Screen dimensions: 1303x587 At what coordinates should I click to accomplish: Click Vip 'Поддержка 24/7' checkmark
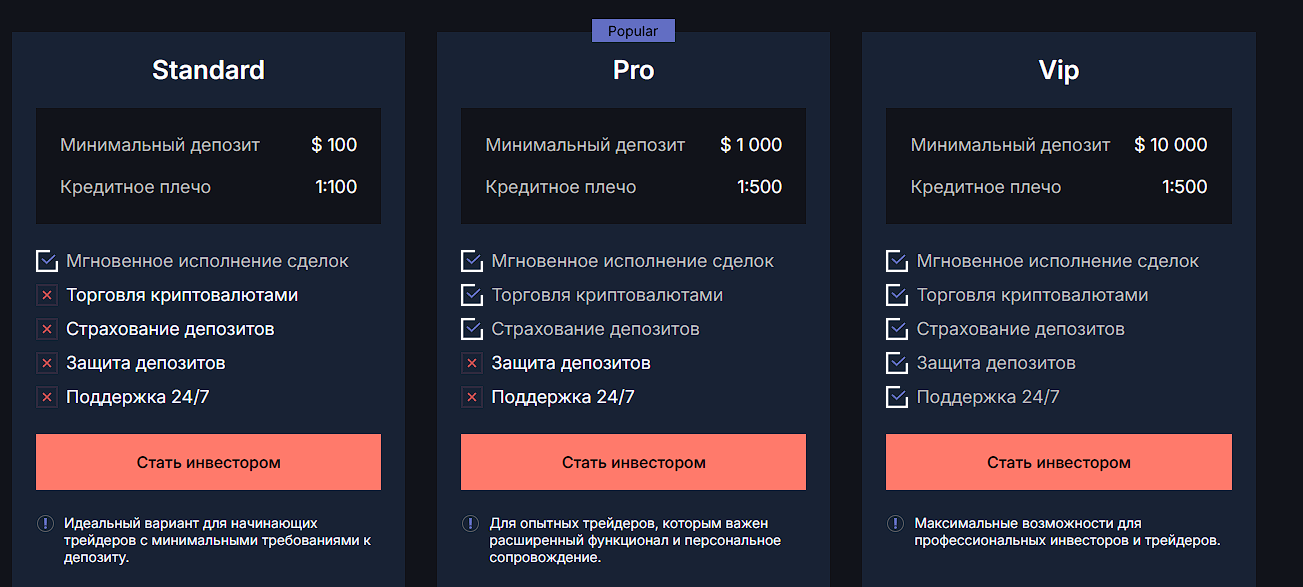[x=897, y=397]
